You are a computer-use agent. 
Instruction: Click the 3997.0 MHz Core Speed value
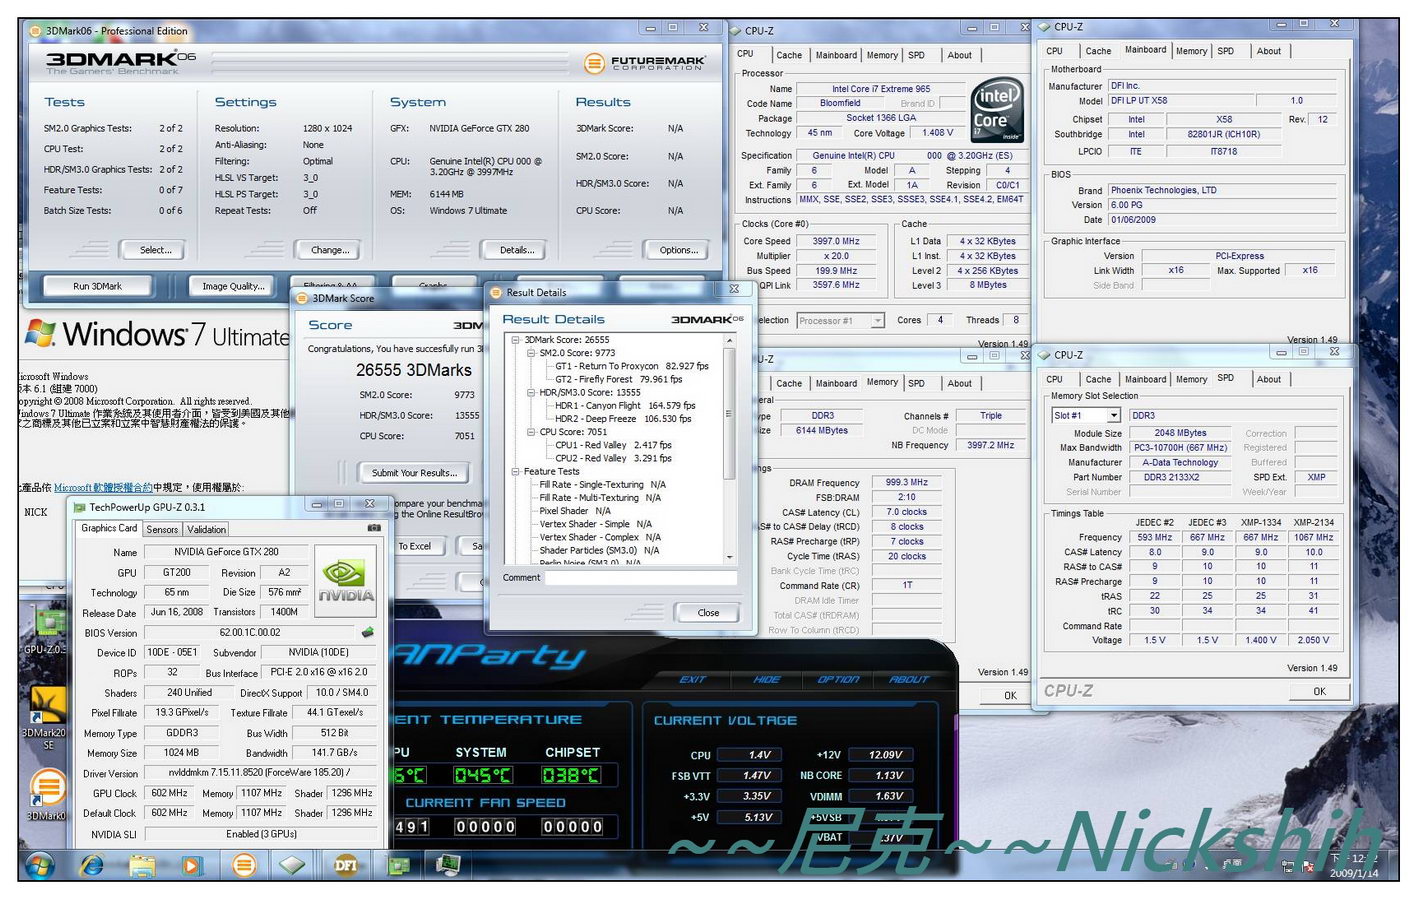click(837, 241)
